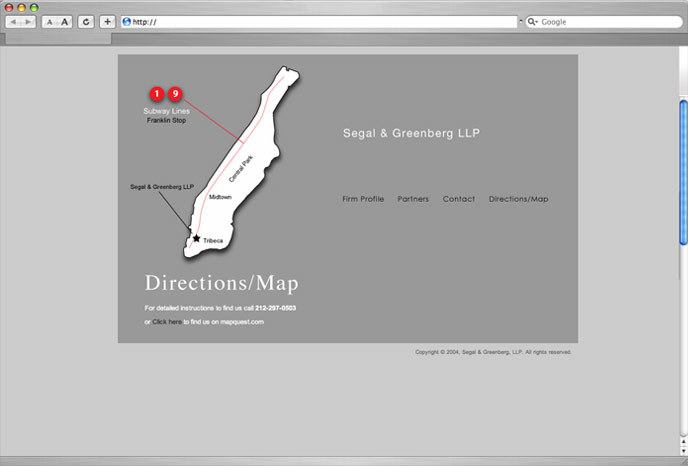Viewport: 688px width, 466px height.
Task: Select the red subway line 9 badge
Action: (175, 93)
